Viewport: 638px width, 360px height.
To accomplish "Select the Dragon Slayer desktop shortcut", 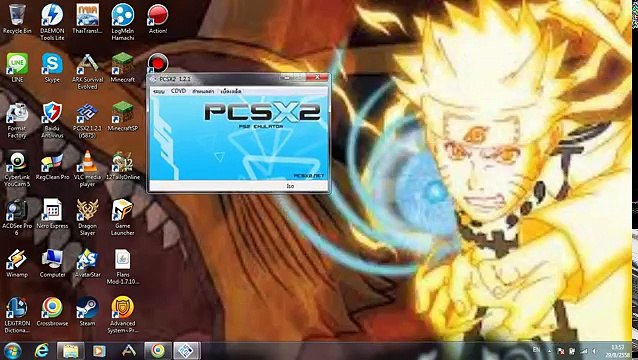I will (87, 218).
